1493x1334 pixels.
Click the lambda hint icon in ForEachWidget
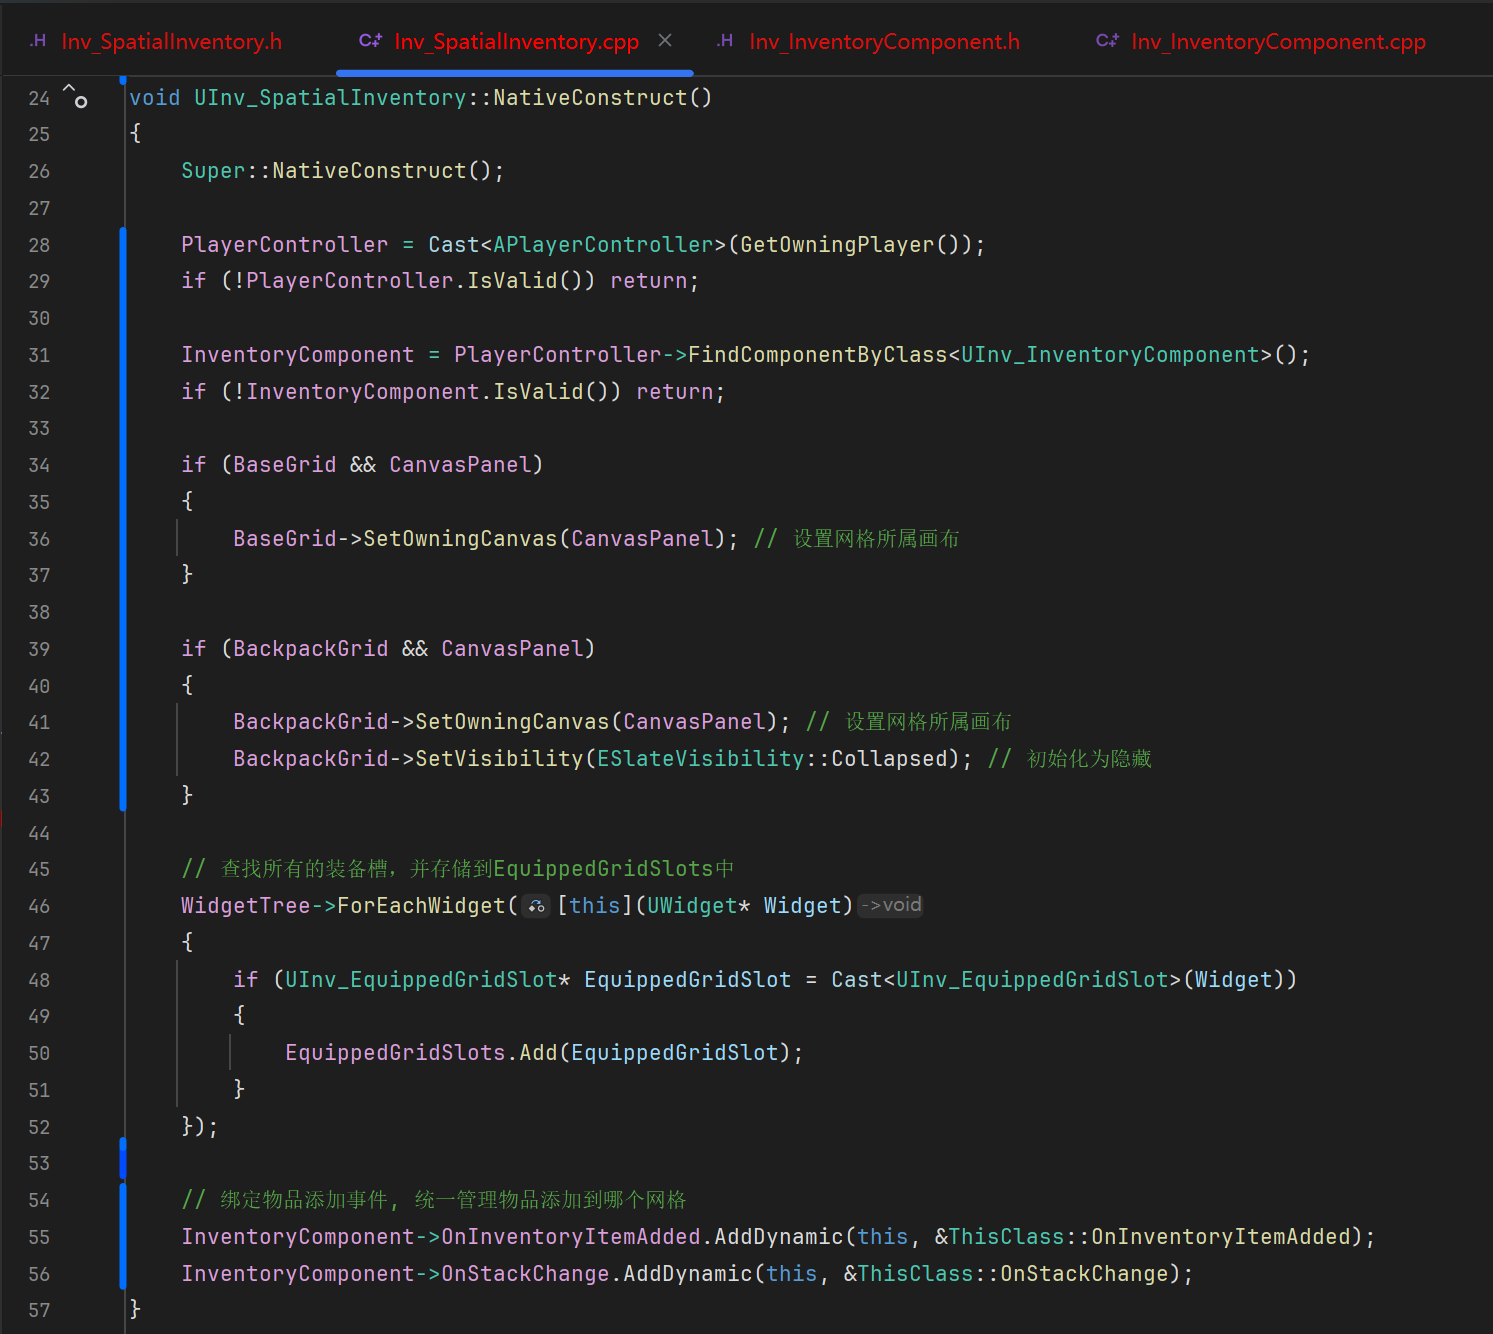537,907
